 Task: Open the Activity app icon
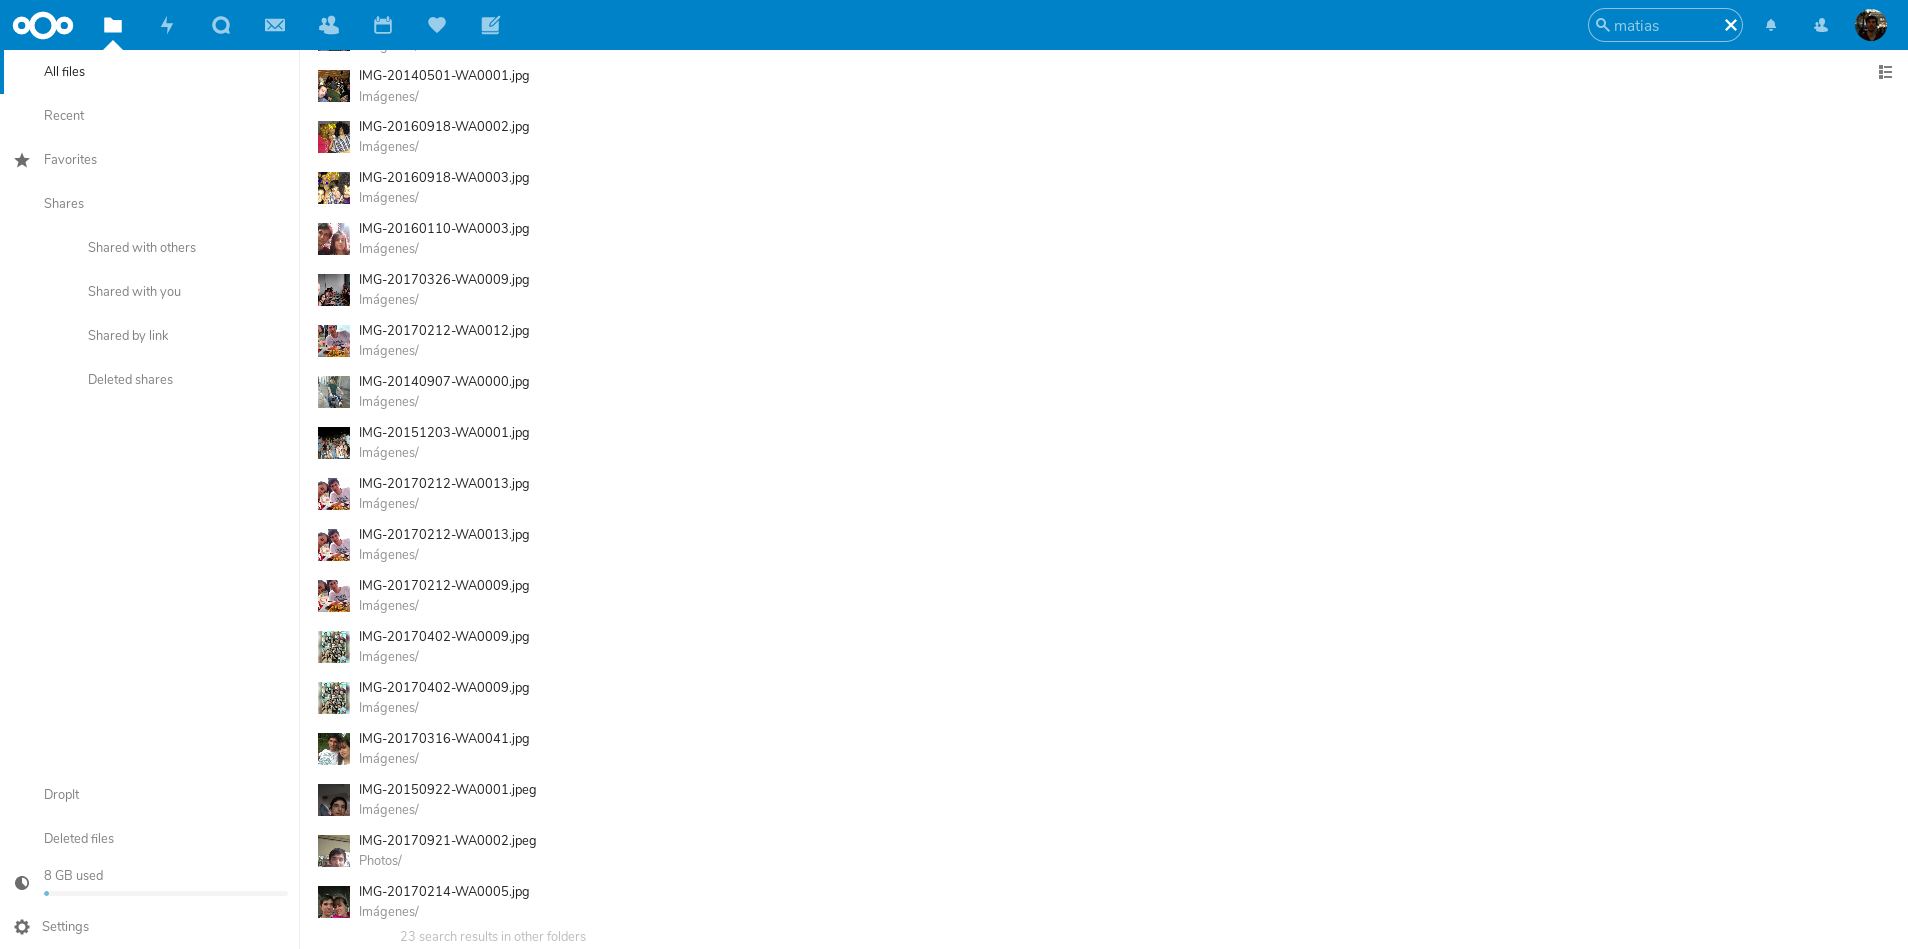click(167, 25)
